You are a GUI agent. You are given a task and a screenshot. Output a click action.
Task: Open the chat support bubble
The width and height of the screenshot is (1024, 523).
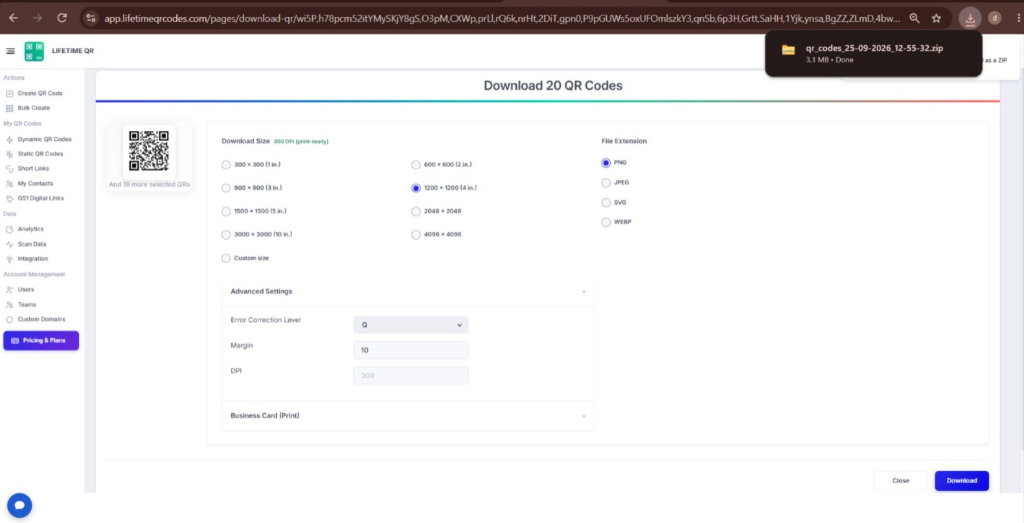coord(20,505)
